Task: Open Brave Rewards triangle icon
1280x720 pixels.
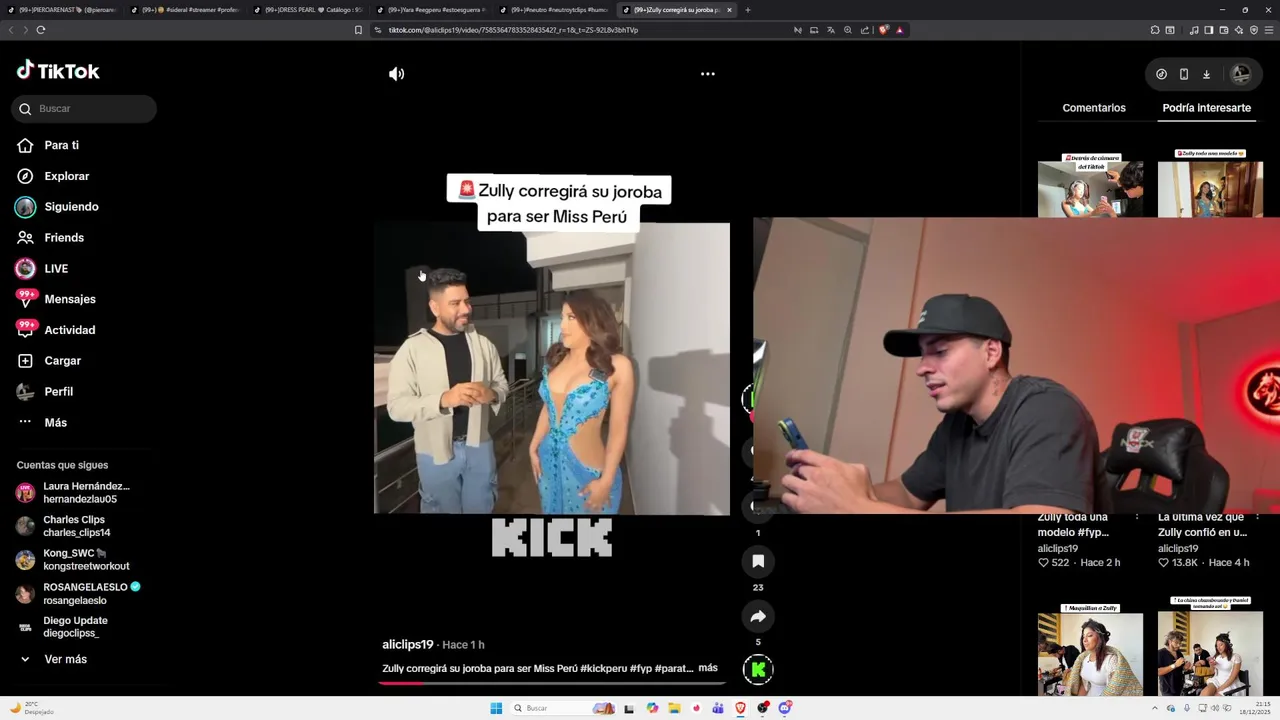Action: pos(900,30)
